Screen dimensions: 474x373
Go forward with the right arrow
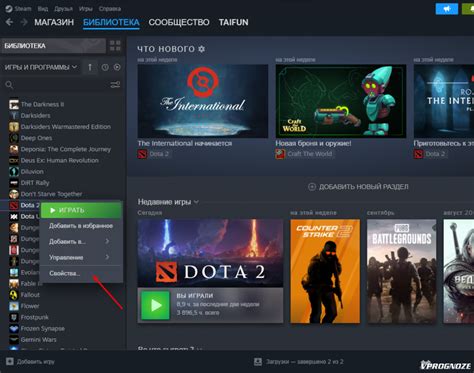pos(24,22)
